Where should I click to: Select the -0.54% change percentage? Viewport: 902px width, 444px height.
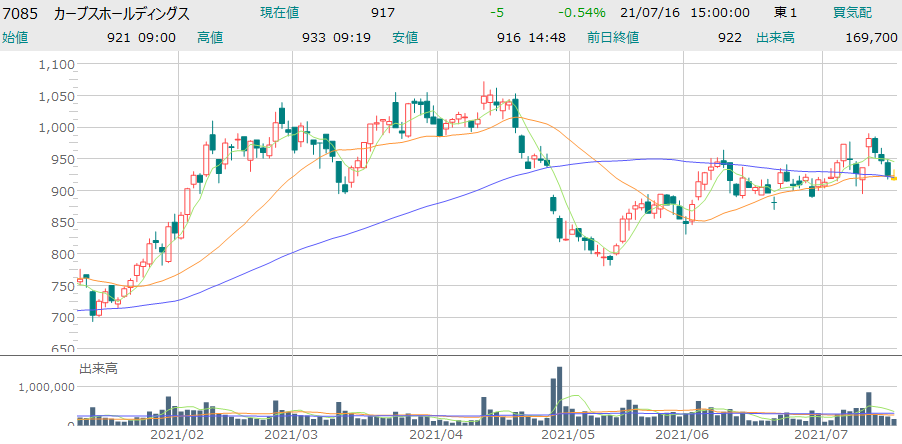(x=579, y=13)
